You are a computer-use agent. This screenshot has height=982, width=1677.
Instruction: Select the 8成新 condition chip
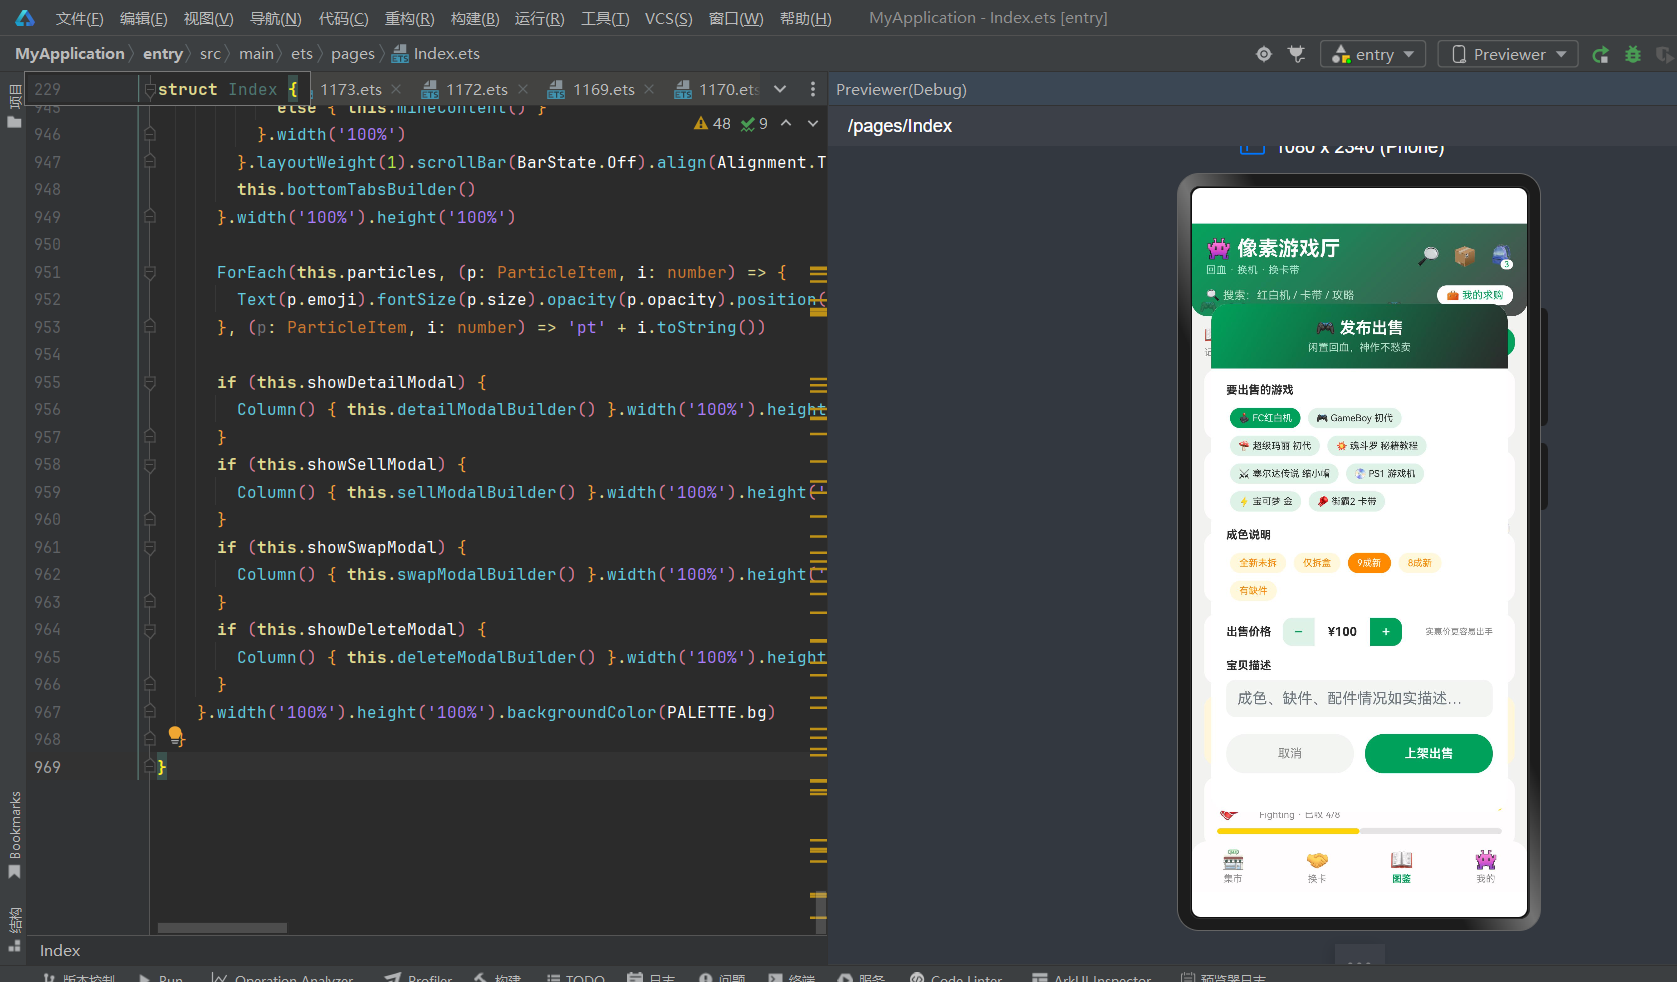1419,563
